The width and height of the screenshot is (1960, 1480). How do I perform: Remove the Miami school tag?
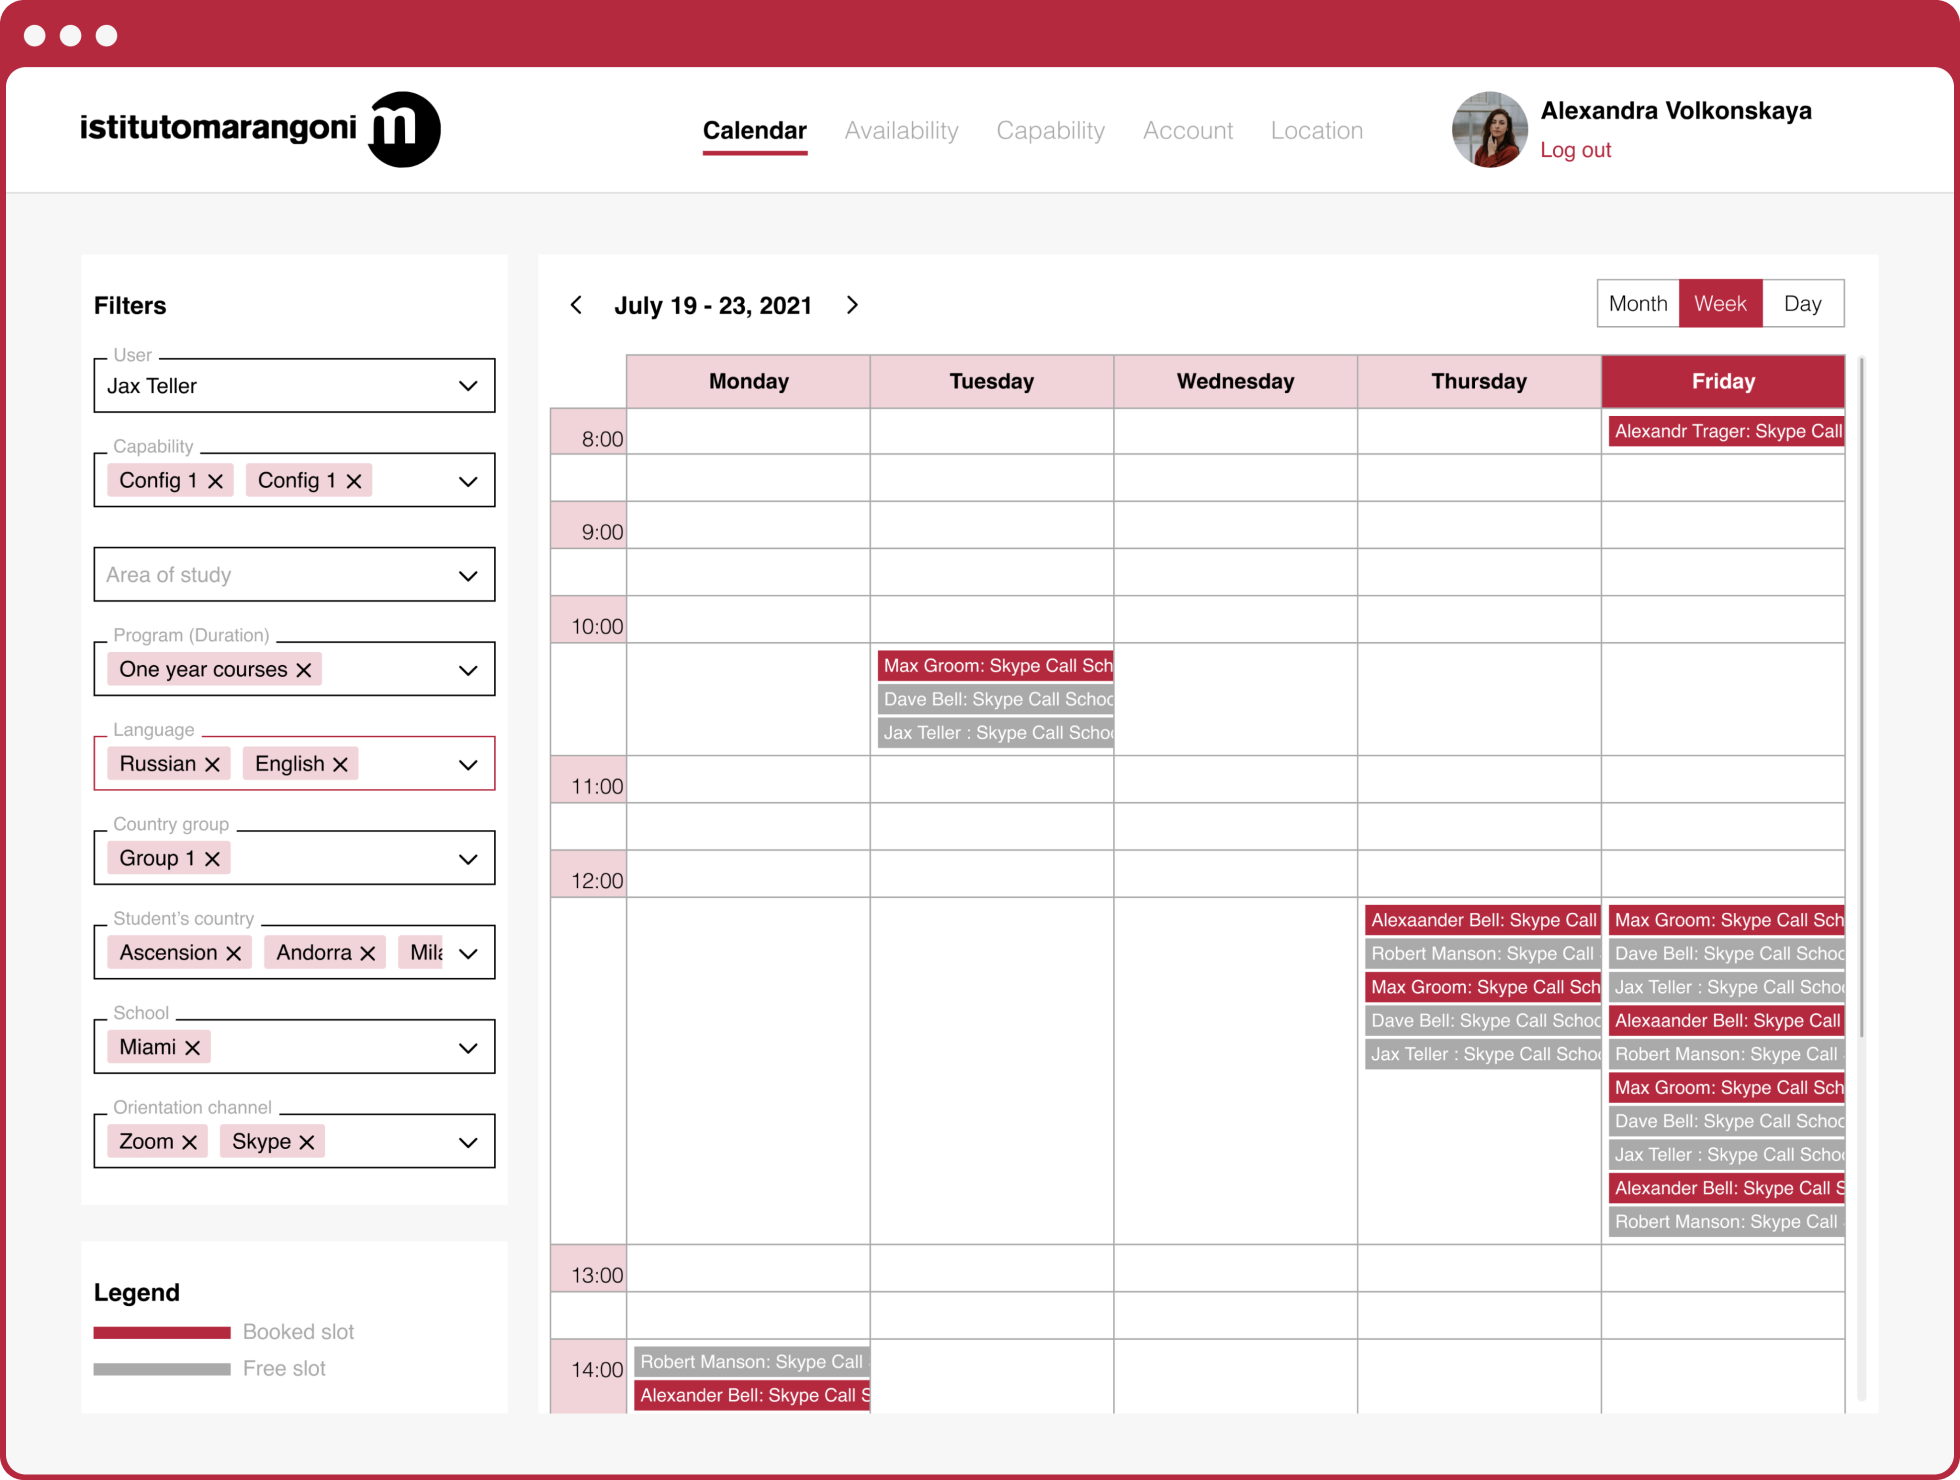point(193,1047)
